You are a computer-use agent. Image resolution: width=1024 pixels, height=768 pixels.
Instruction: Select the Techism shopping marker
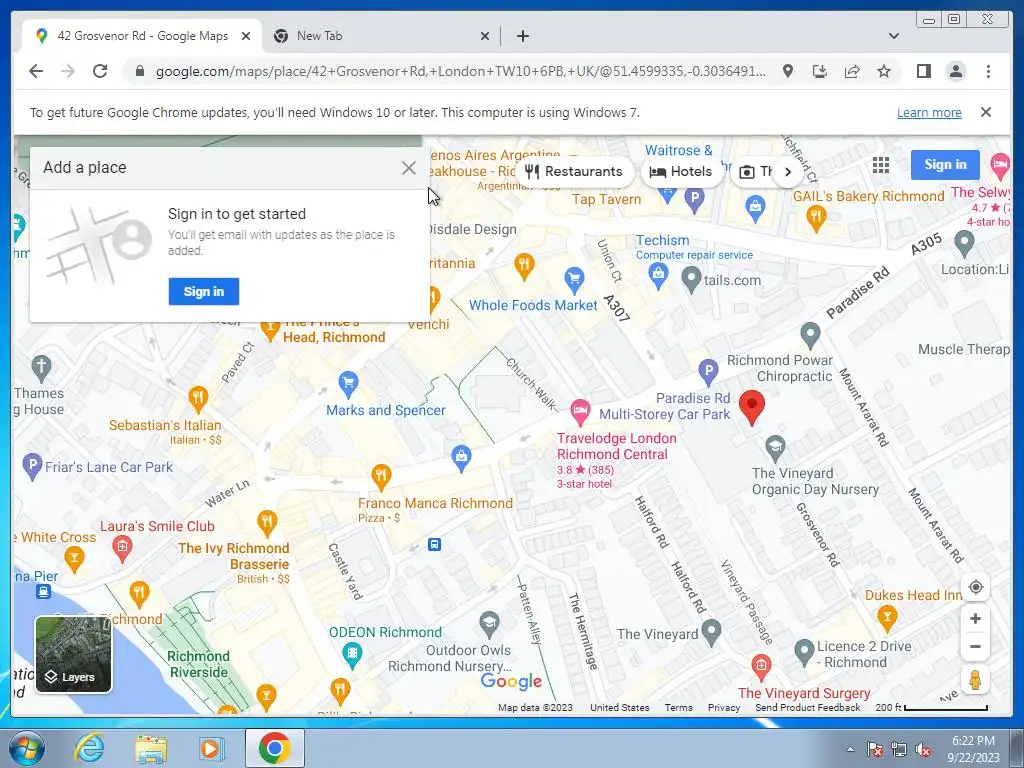point(658,276)
